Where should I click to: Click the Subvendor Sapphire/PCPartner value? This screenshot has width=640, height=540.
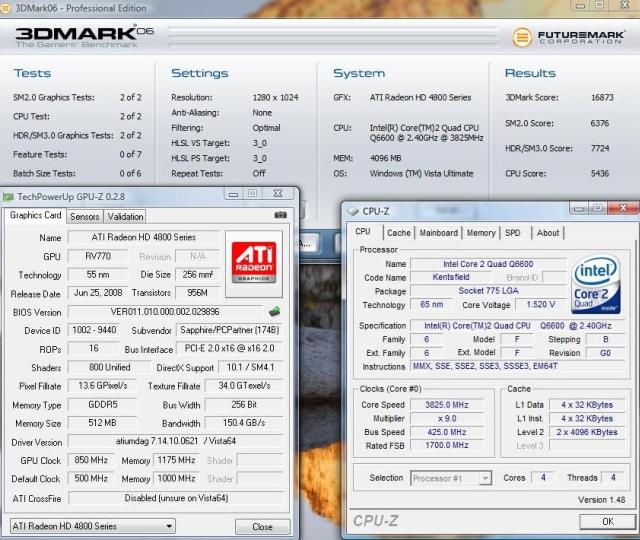[x=229, y=330]
